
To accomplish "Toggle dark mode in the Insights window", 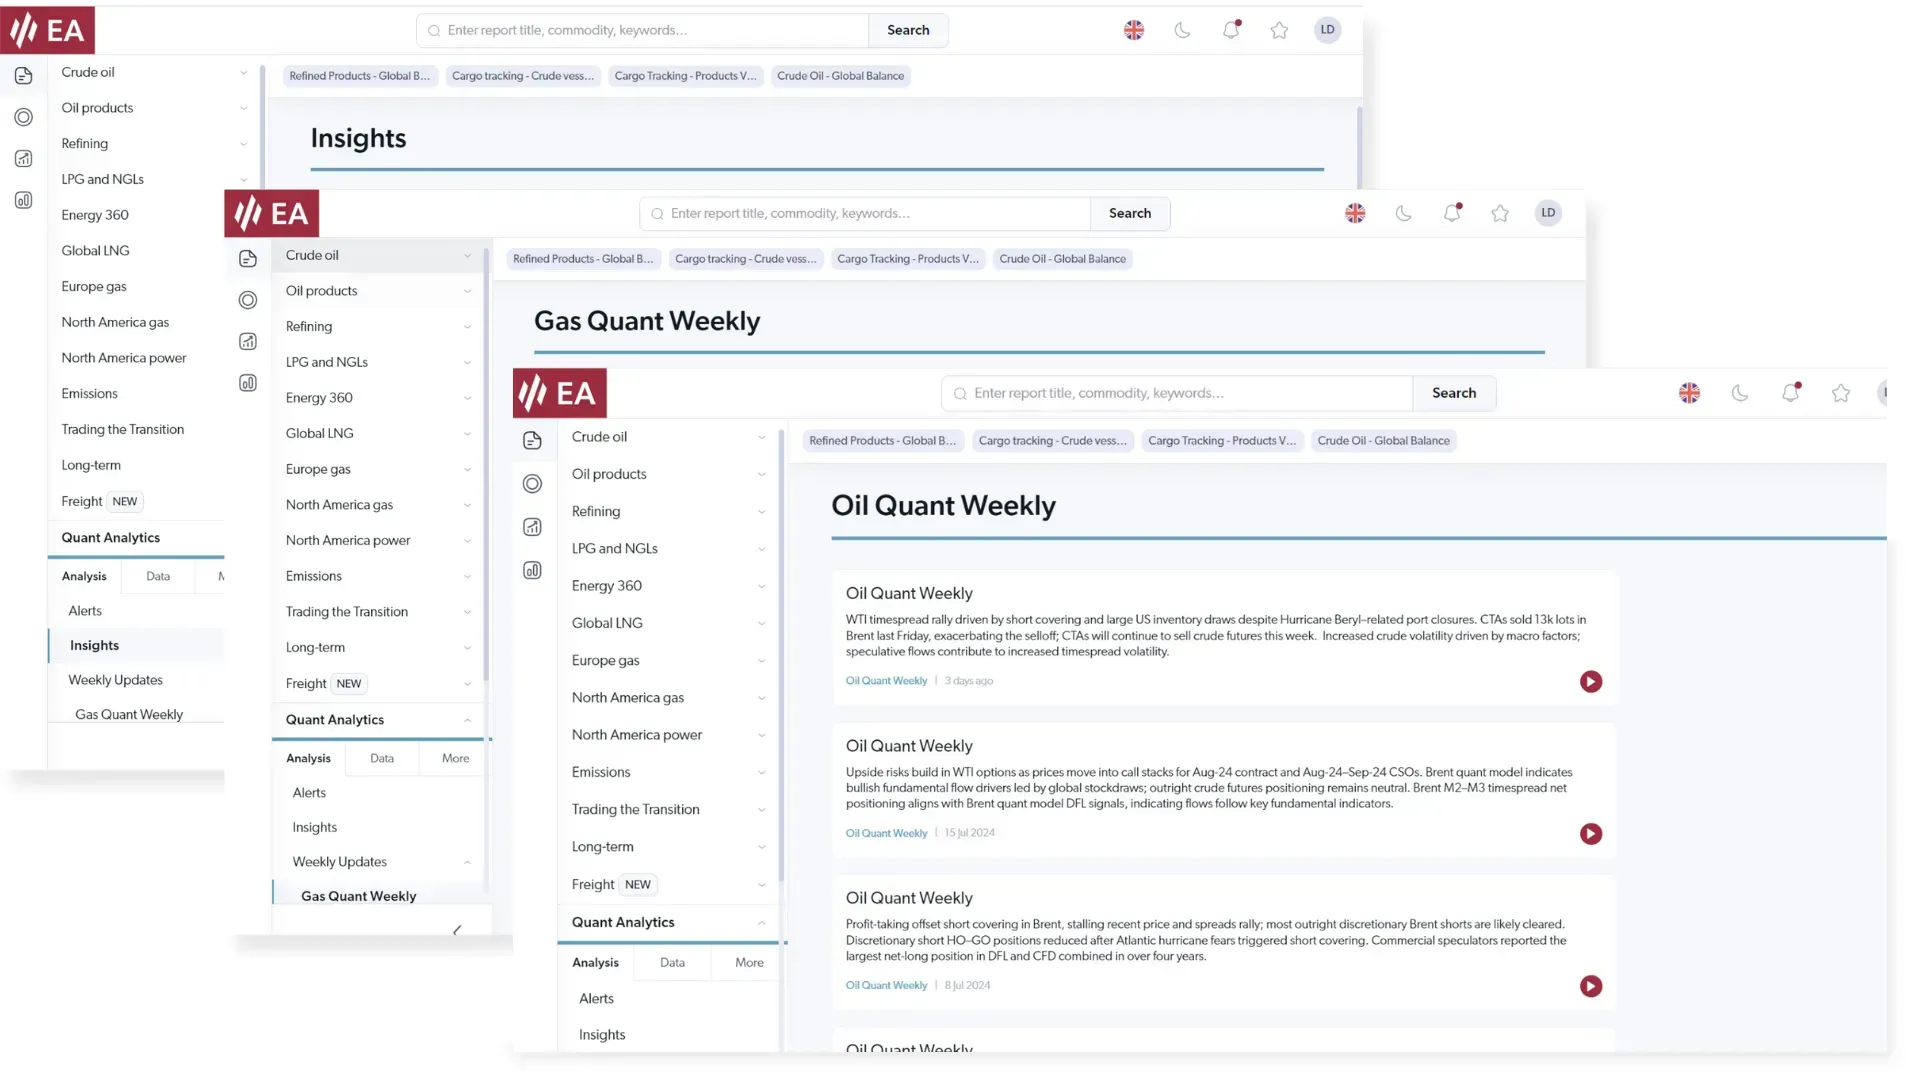I will coord(1183,30).
